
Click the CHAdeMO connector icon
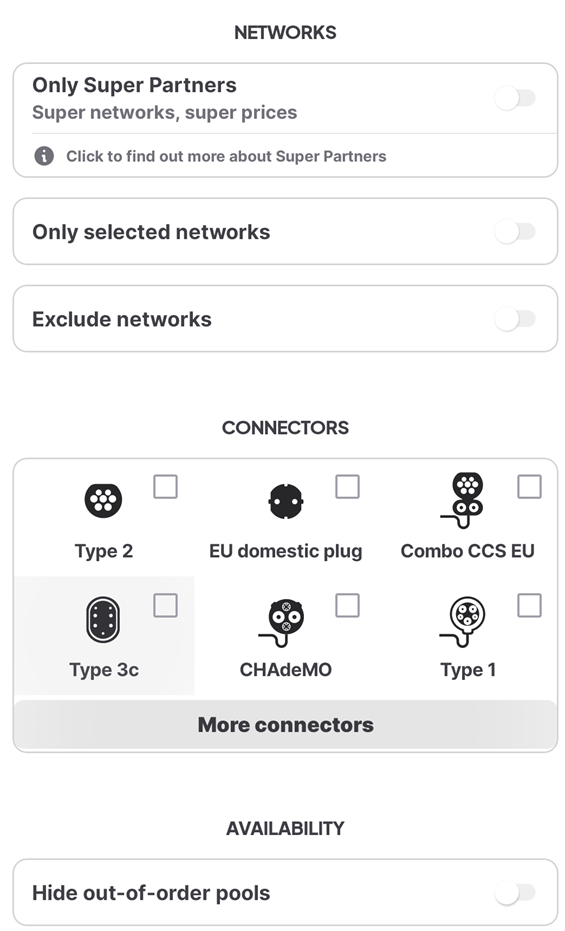pos(282,623)
